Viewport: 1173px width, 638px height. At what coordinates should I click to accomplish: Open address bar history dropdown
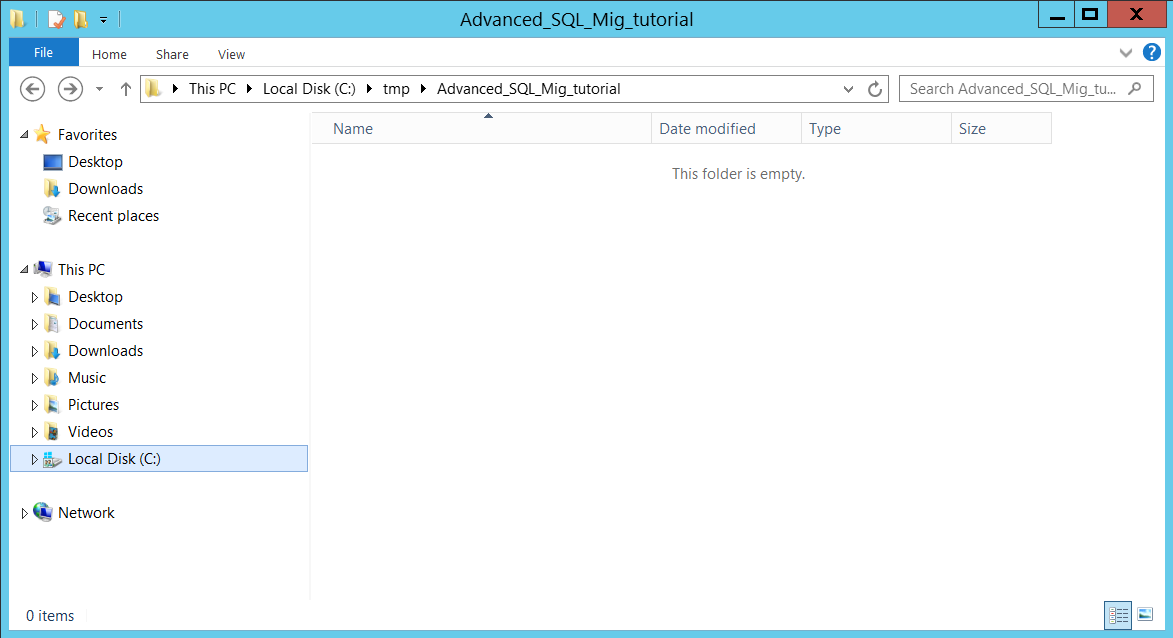tap(848, 89)
